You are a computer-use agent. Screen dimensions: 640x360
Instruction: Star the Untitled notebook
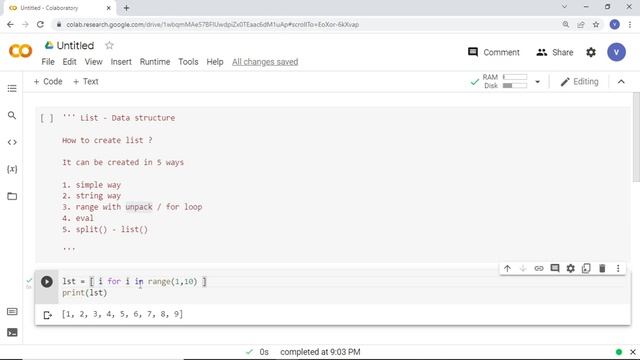109,45
